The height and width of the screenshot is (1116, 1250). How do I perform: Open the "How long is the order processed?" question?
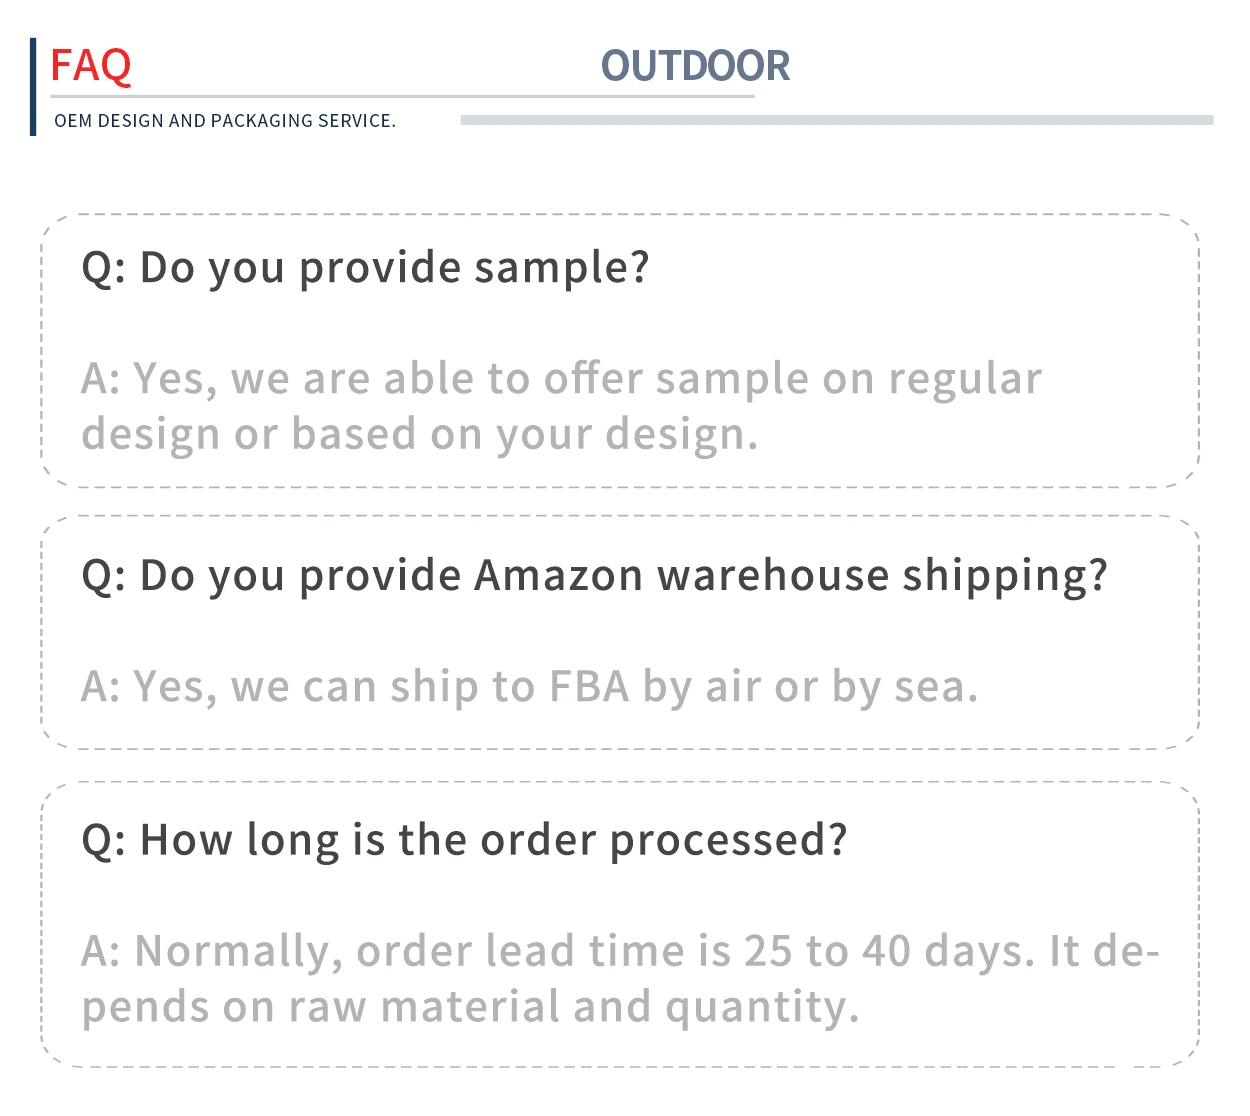tap(464, 840)
